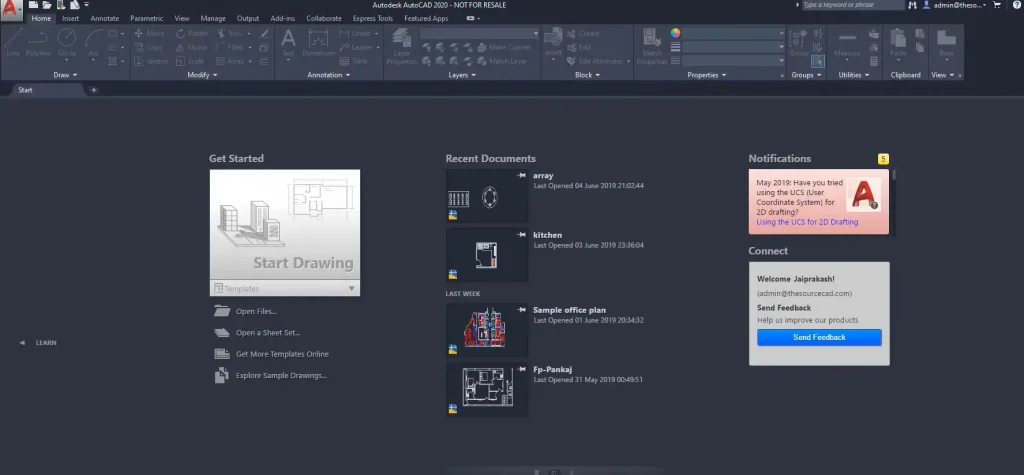Click the Send Feedback button
The width and height of the screenshot is (1024, 475).
(819, 337)
